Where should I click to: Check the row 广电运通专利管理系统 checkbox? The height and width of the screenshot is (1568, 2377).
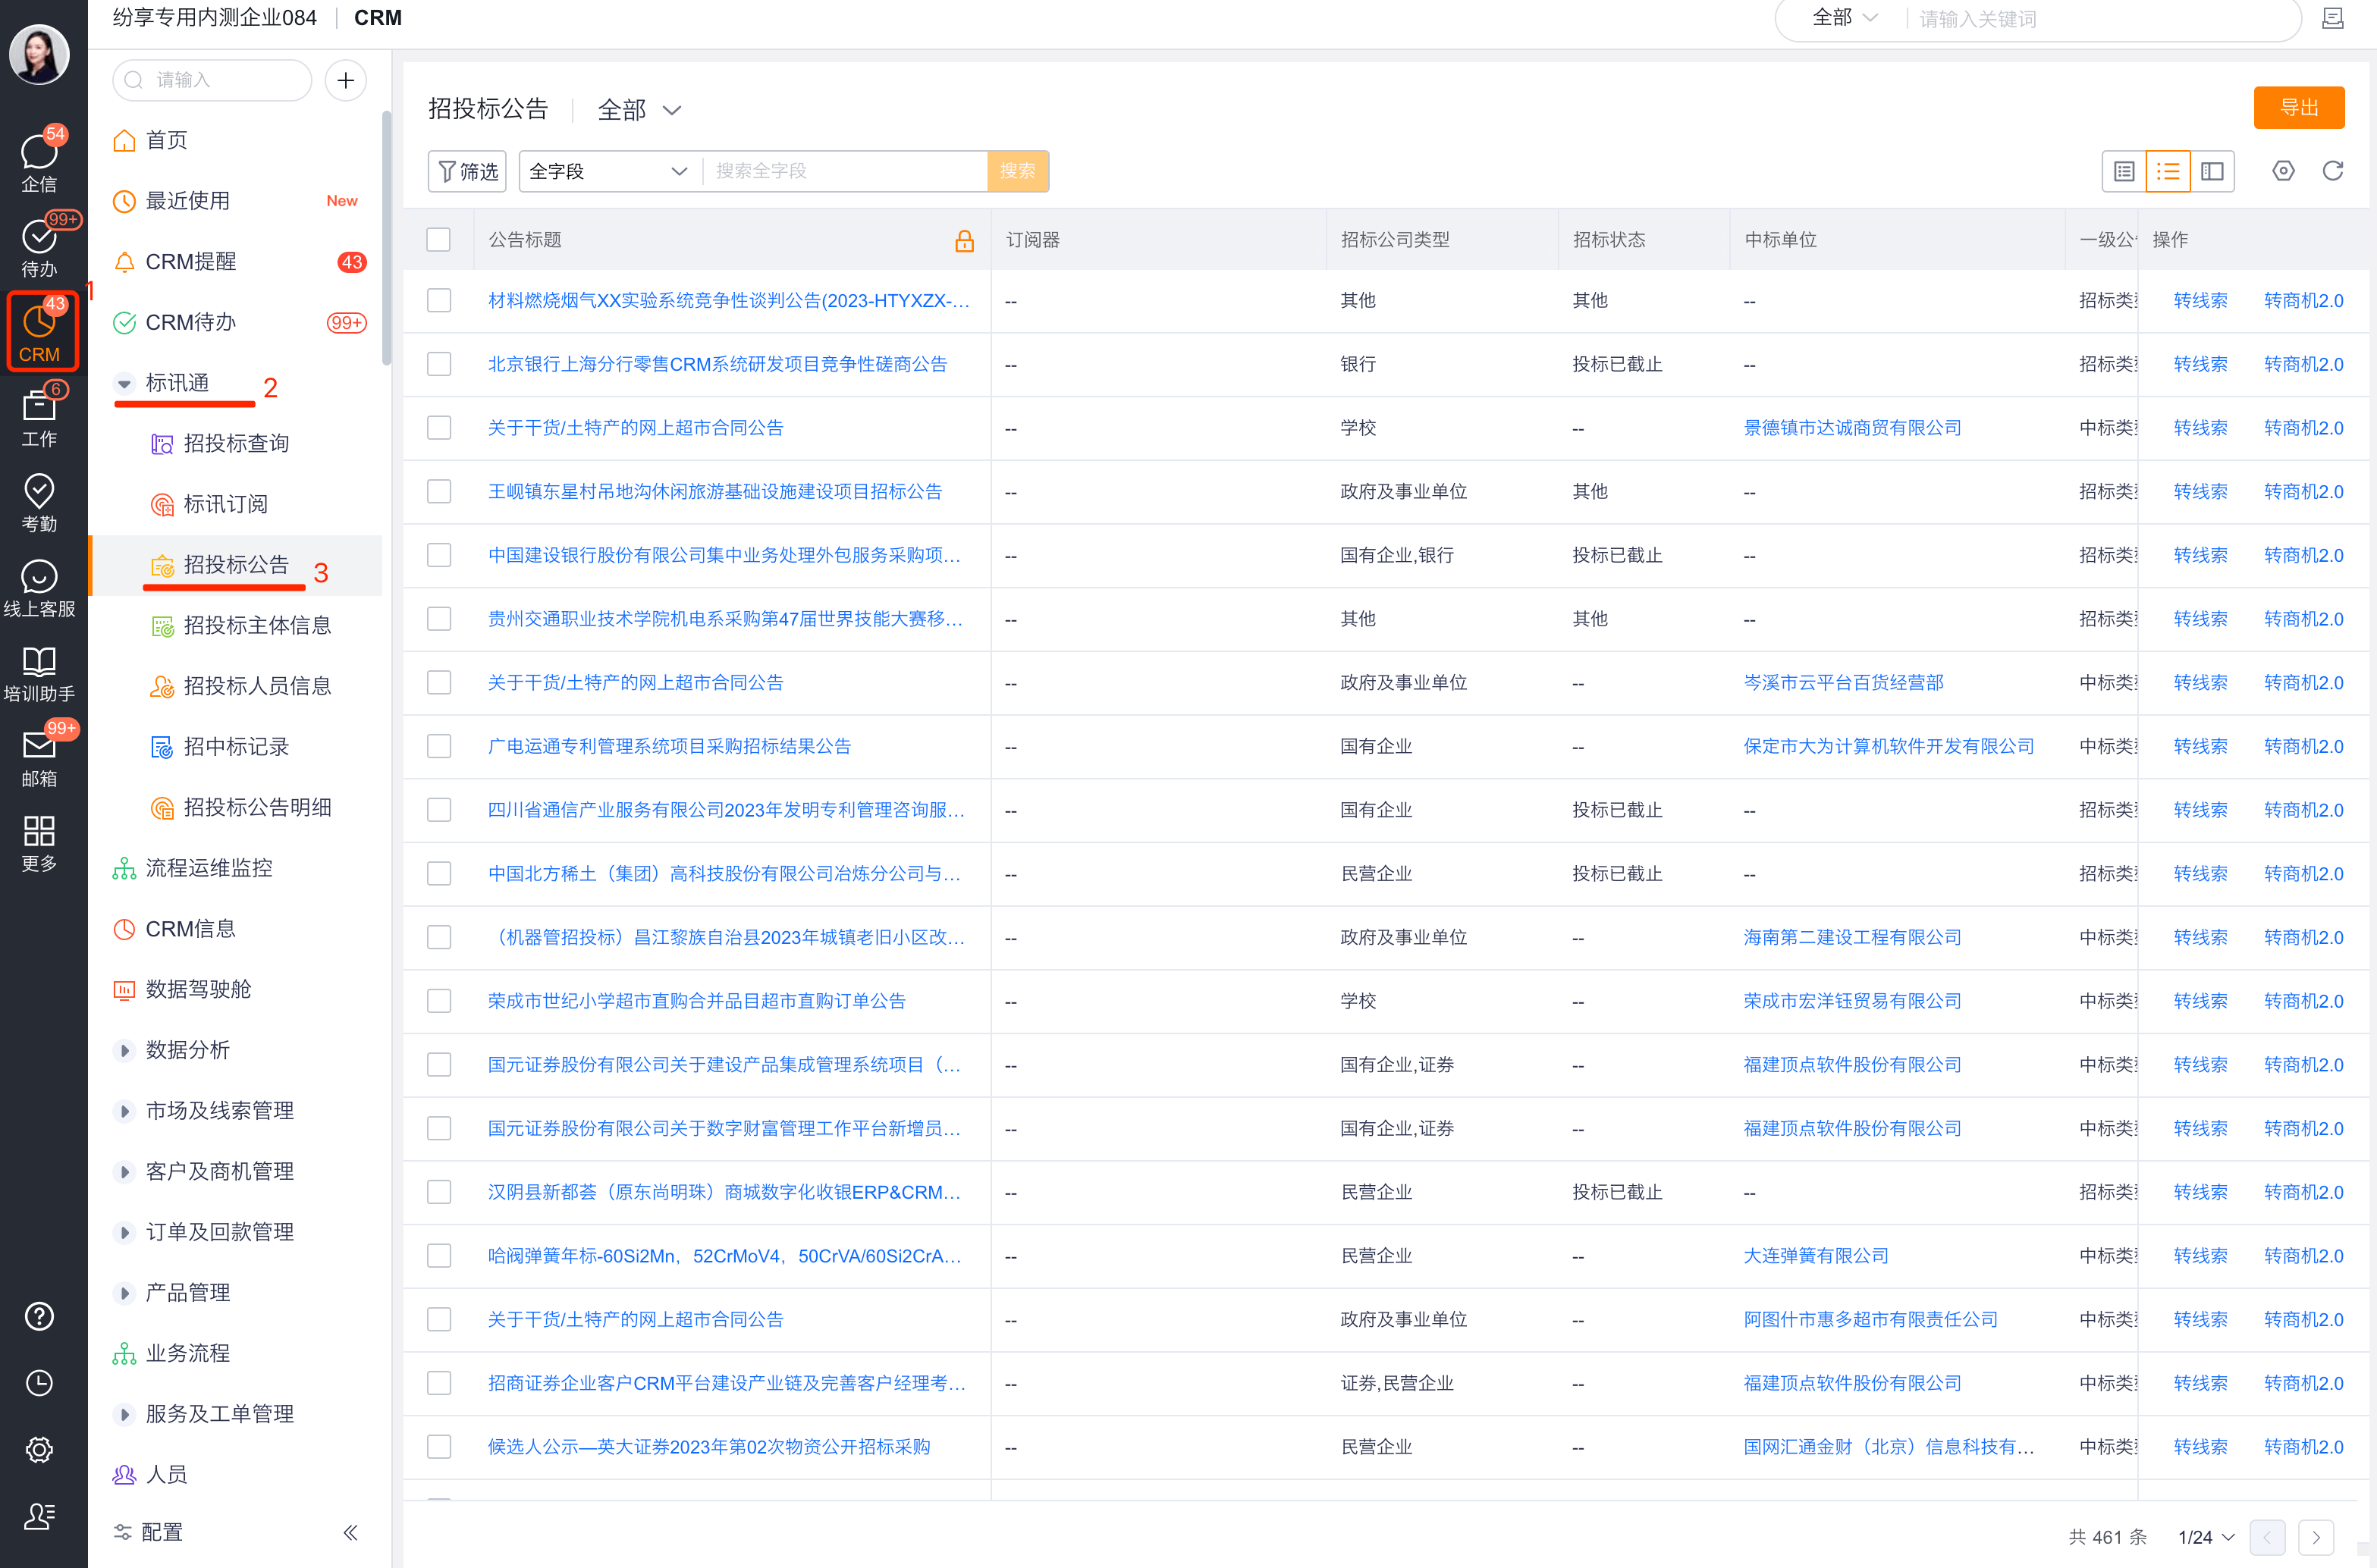(x=438, y=746)
